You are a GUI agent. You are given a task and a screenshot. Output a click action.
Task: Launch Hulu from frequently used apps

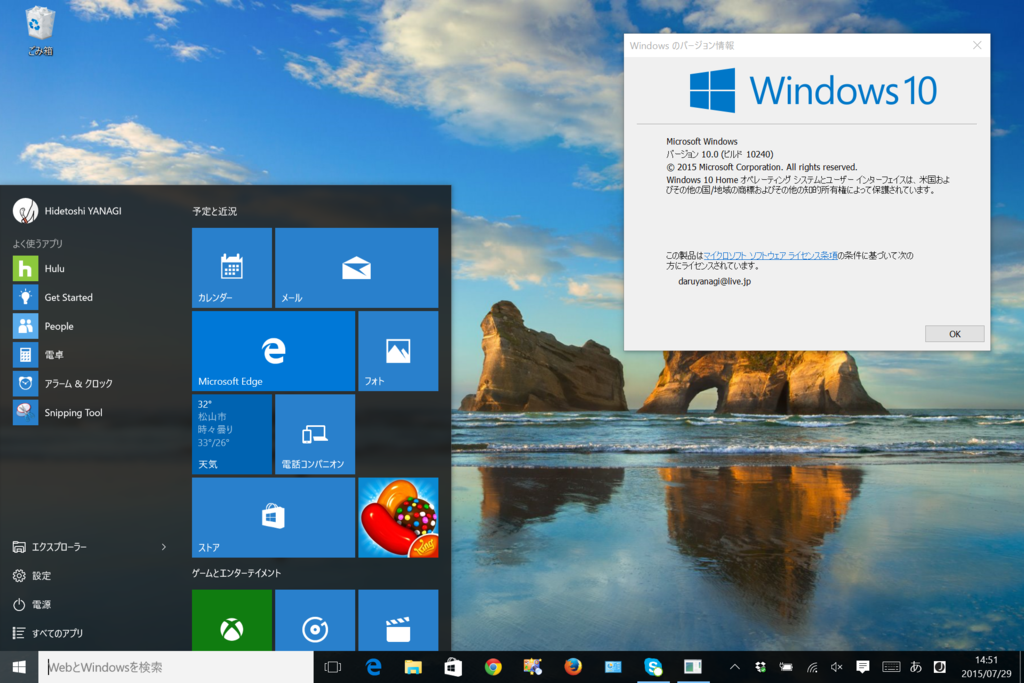pyautogui.click(x=91, y=268)
